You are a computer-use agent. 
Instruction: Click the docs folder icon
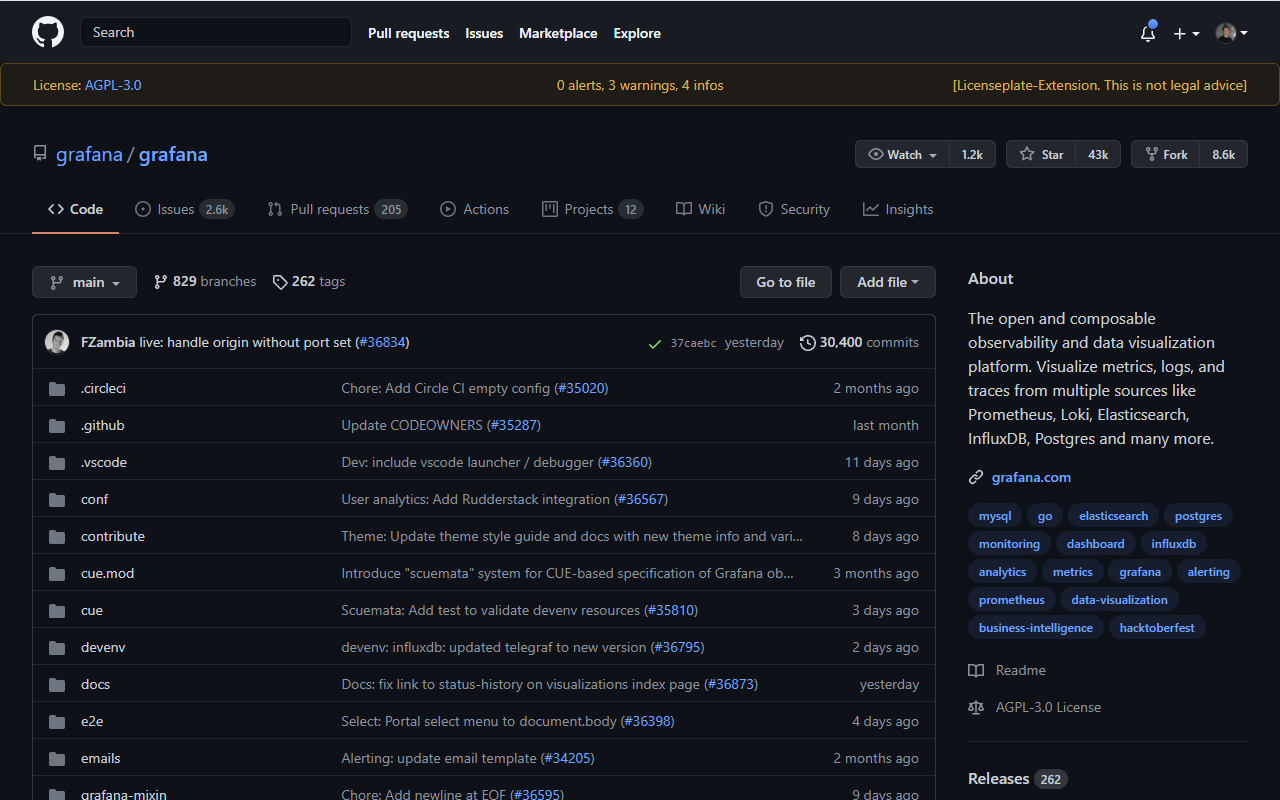[57, 684]
